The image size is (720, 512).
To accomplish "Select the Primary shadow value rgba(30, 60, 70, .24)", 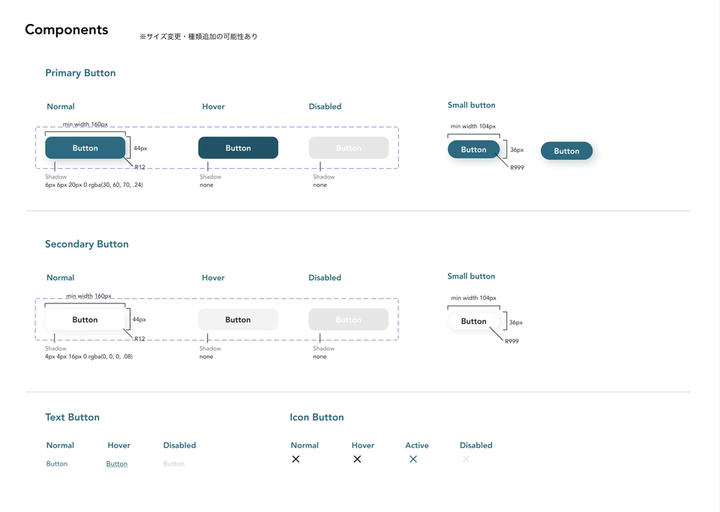I will pos(94,185).
